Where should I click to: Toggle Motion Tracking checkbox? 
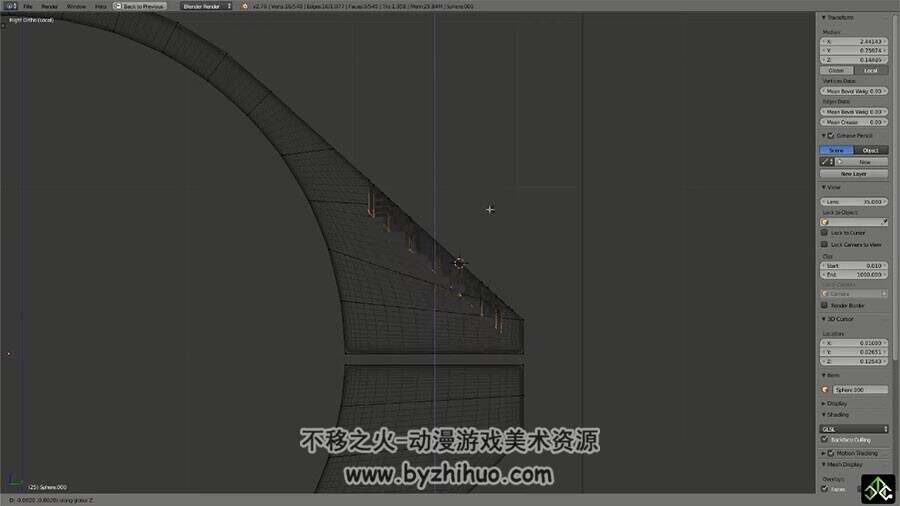pyautogui.click(x=831, y=453)
